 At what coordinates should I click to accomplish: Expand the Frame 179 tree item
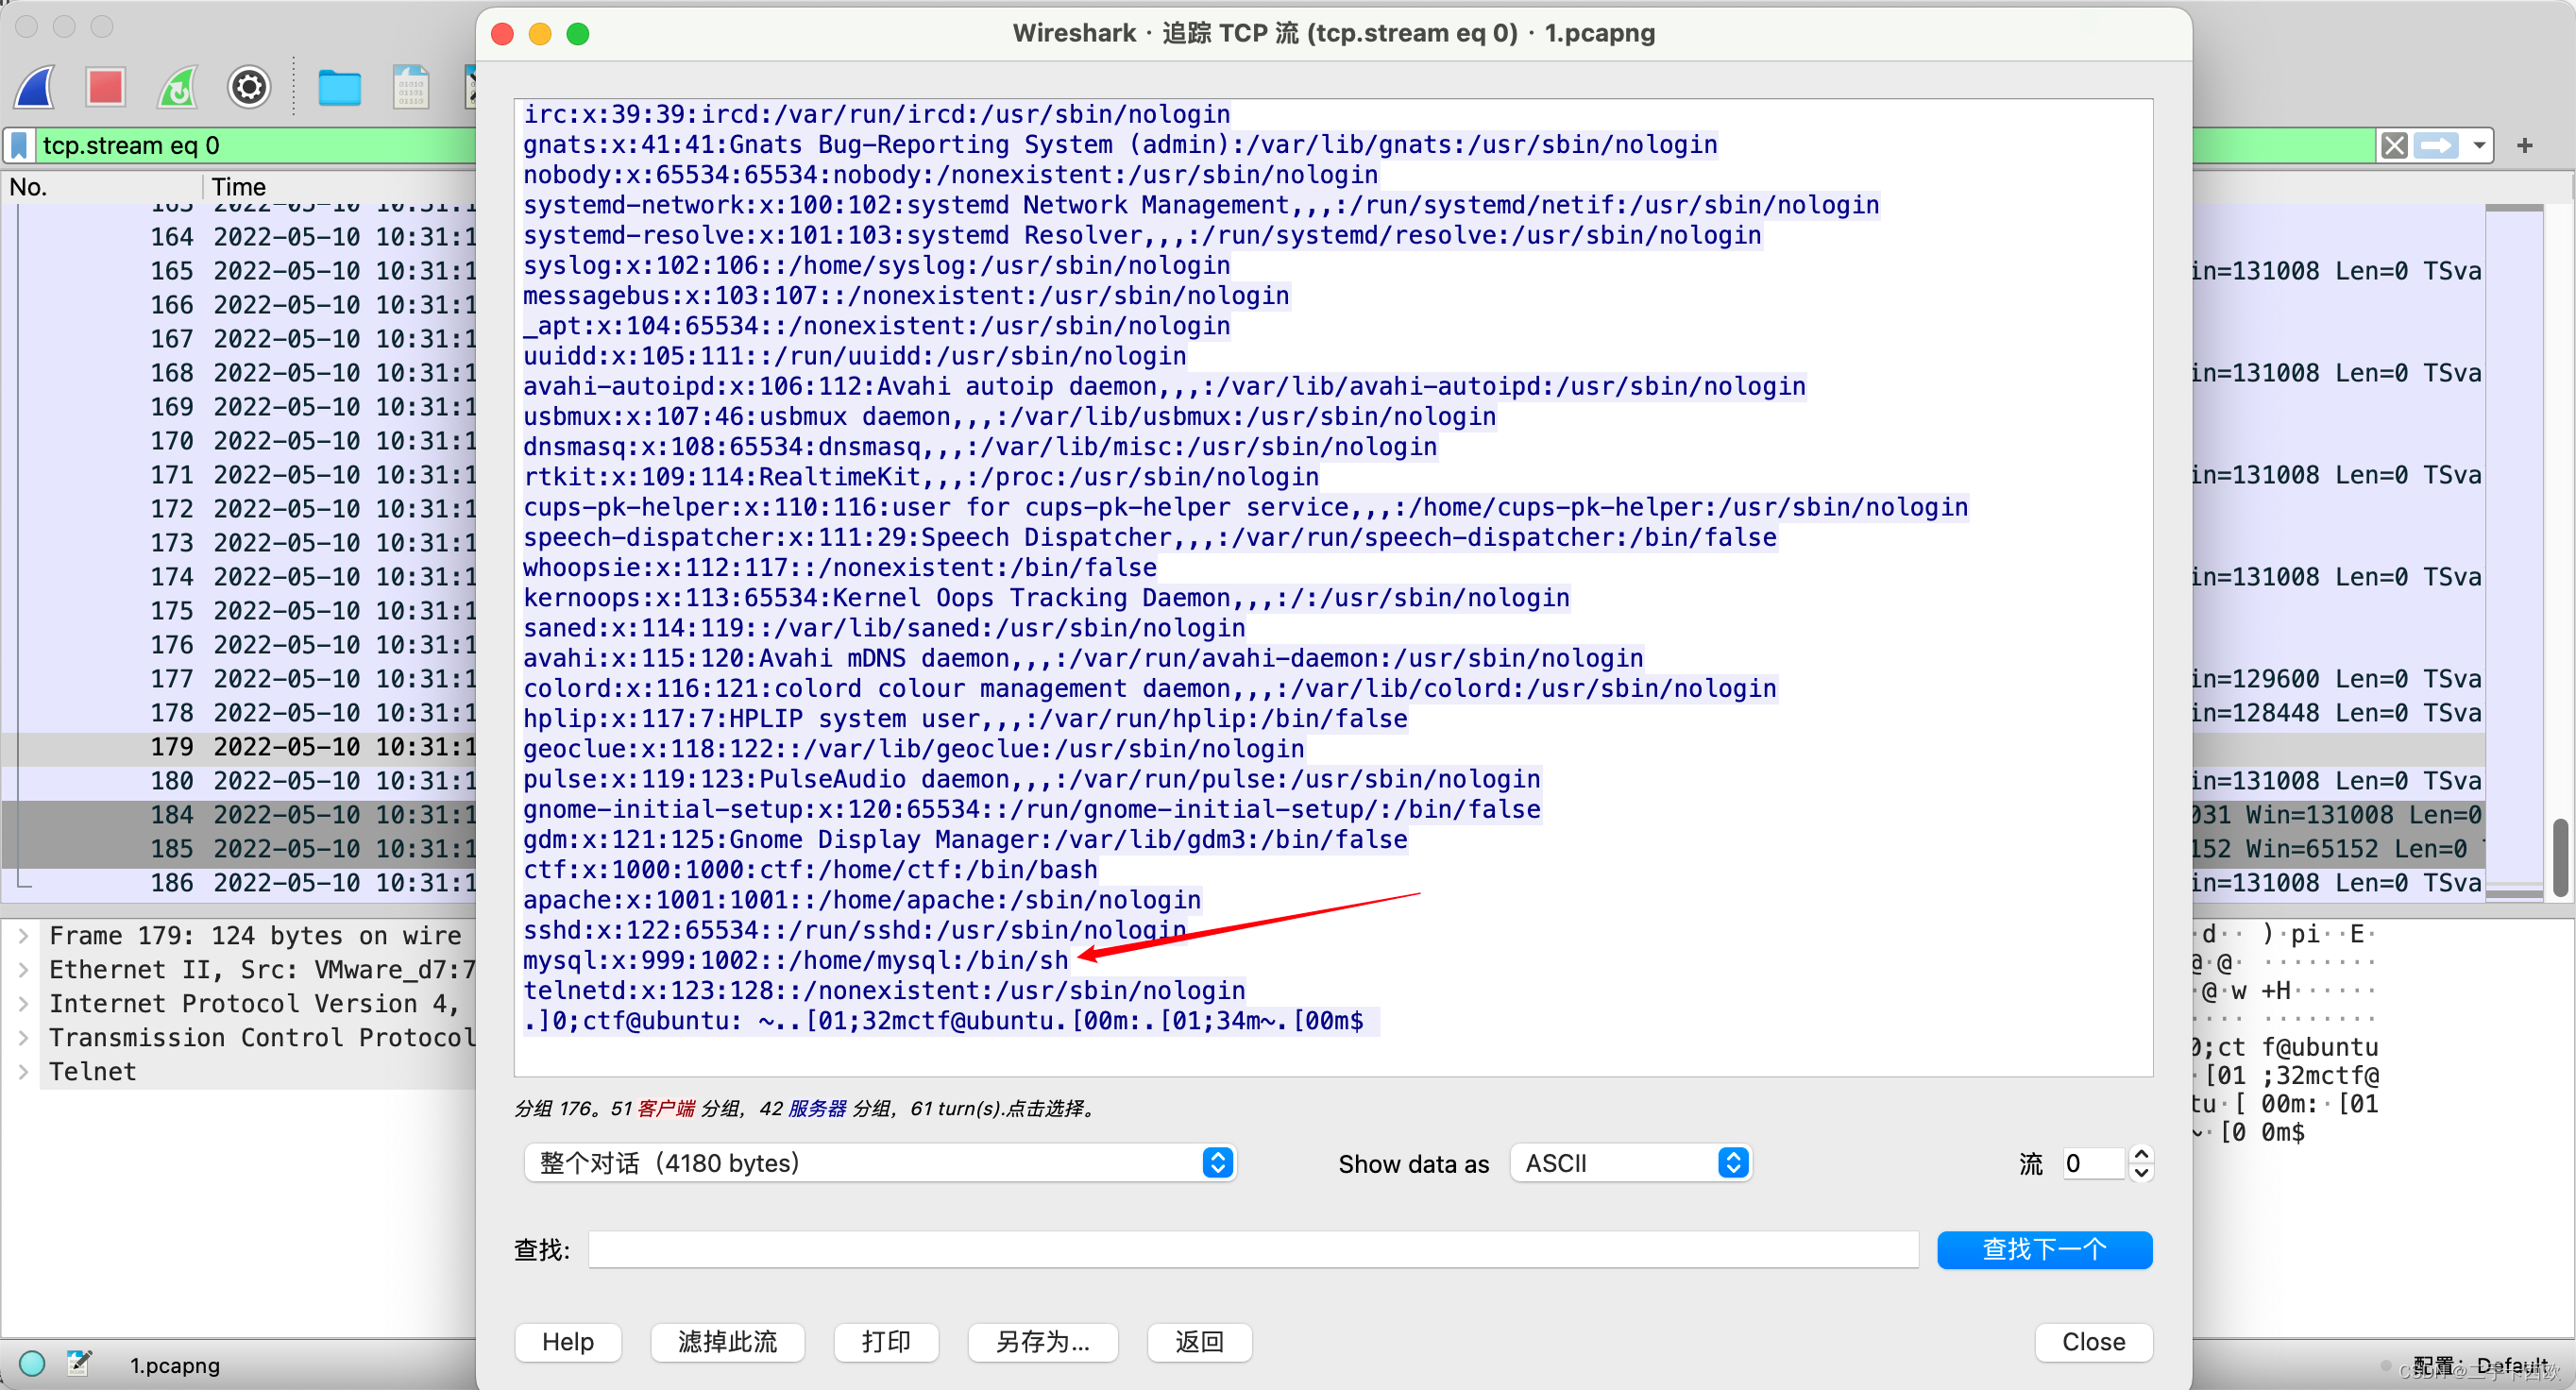23,936
